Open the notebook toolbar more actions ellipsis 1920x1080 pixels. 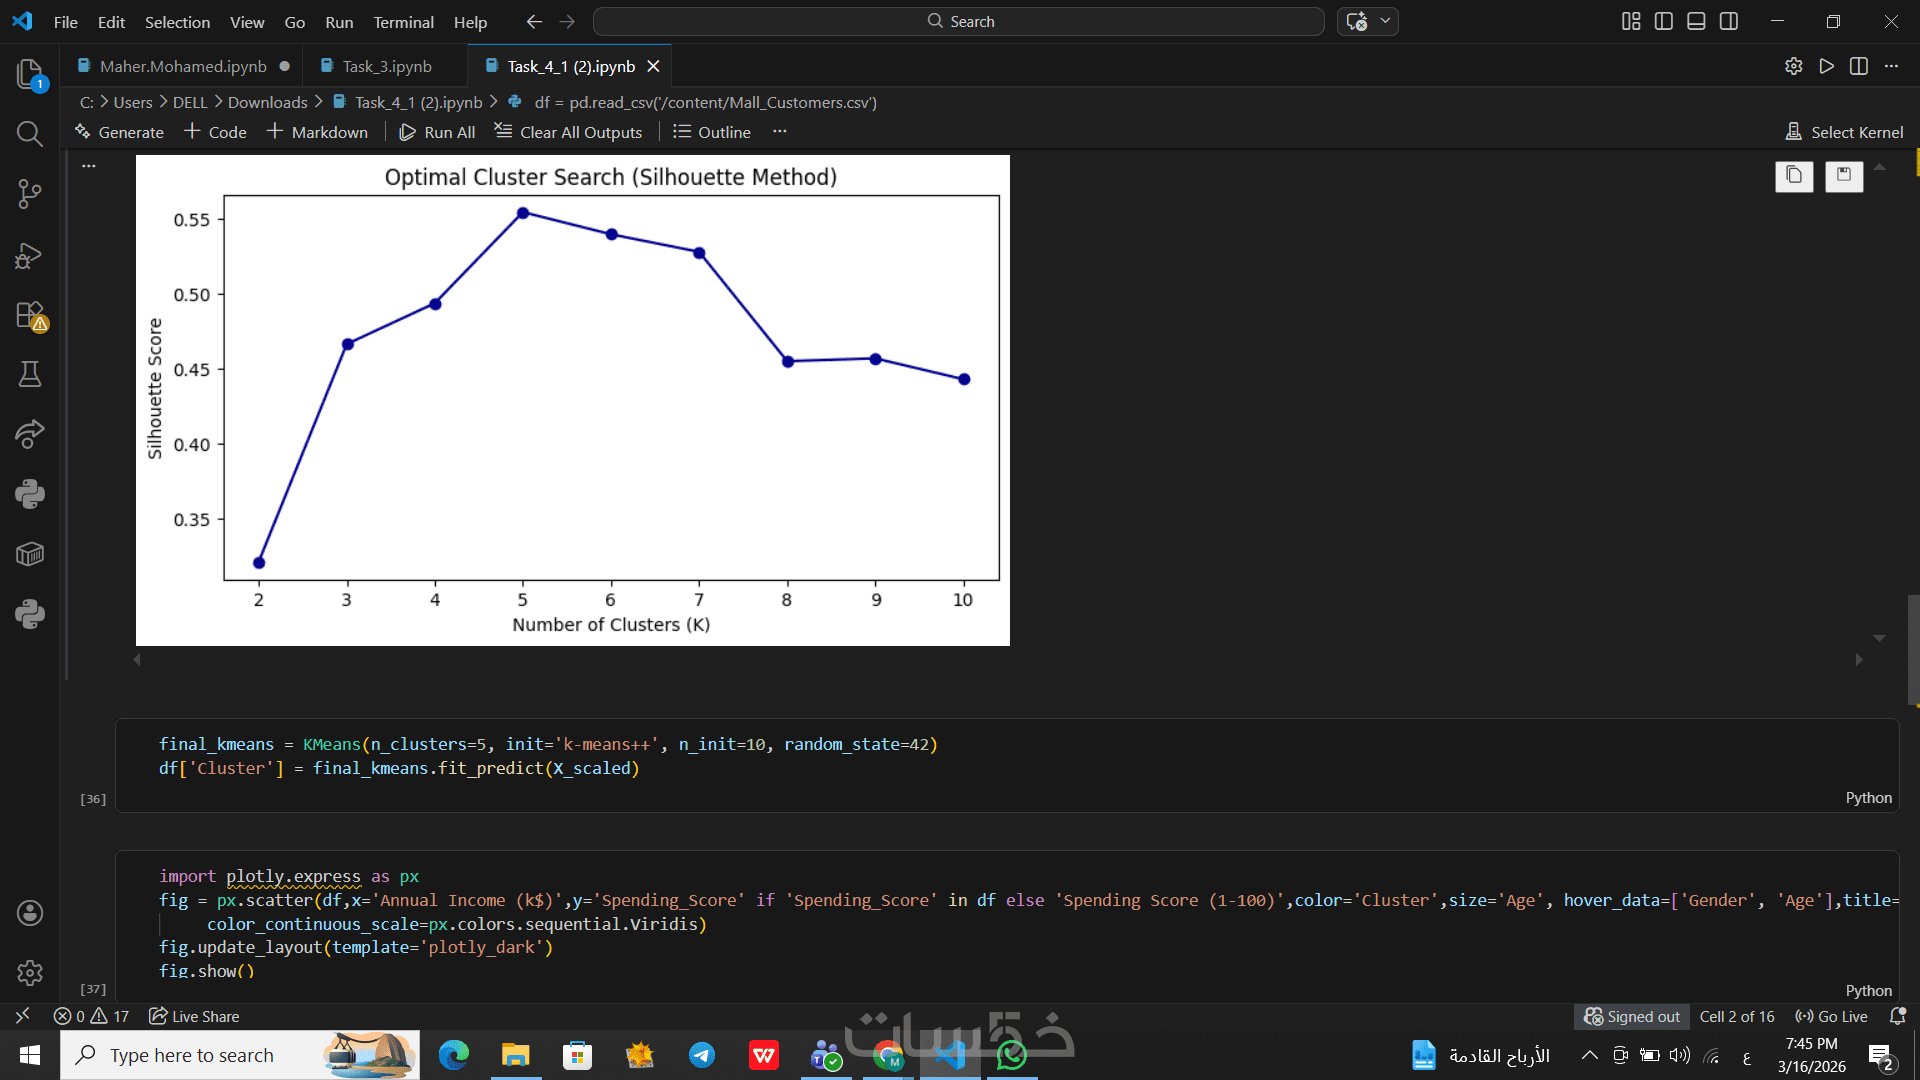tap(780, 132)
